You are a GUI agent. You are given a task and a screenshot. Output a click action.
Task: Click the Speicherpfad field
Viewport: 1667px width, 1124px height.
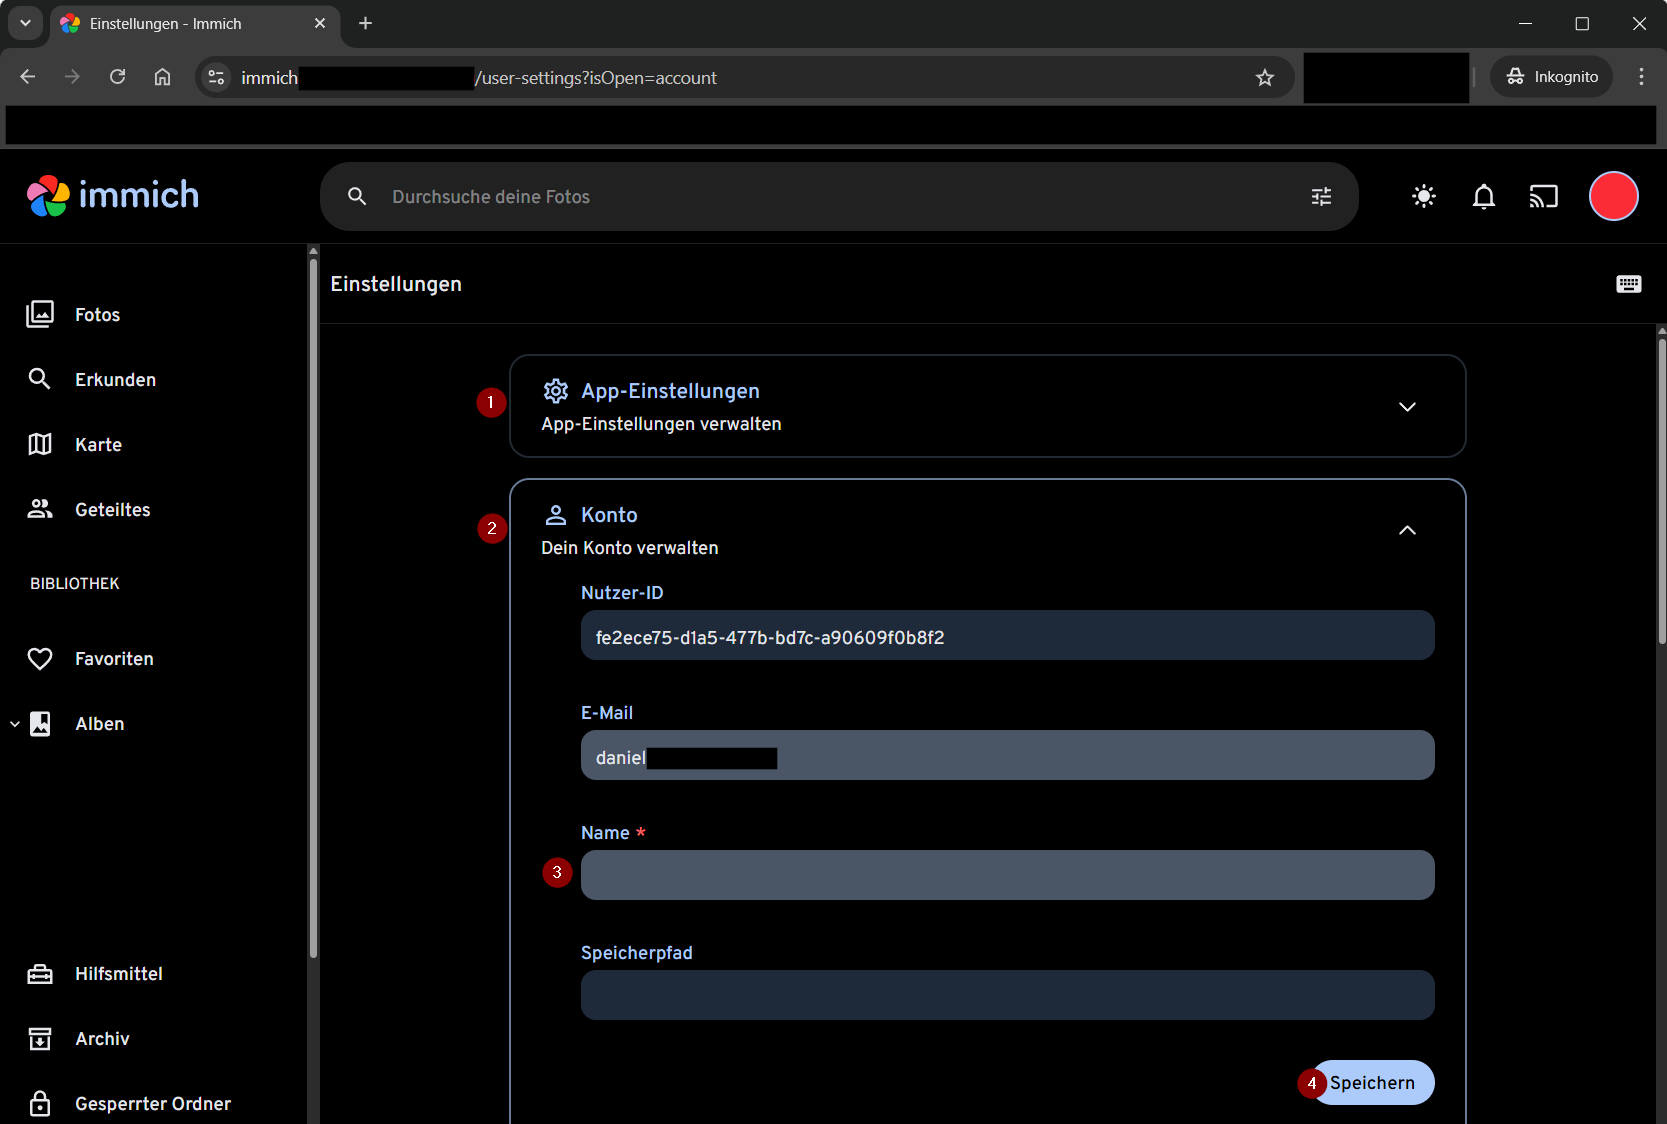click(1007, 996)
